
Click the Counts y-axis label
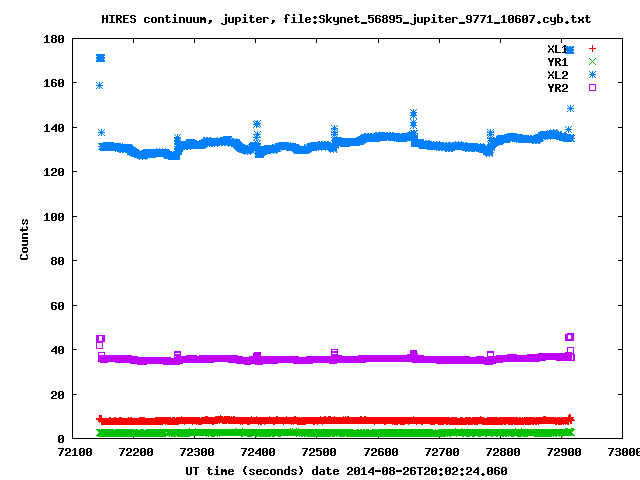pos(24,239)
